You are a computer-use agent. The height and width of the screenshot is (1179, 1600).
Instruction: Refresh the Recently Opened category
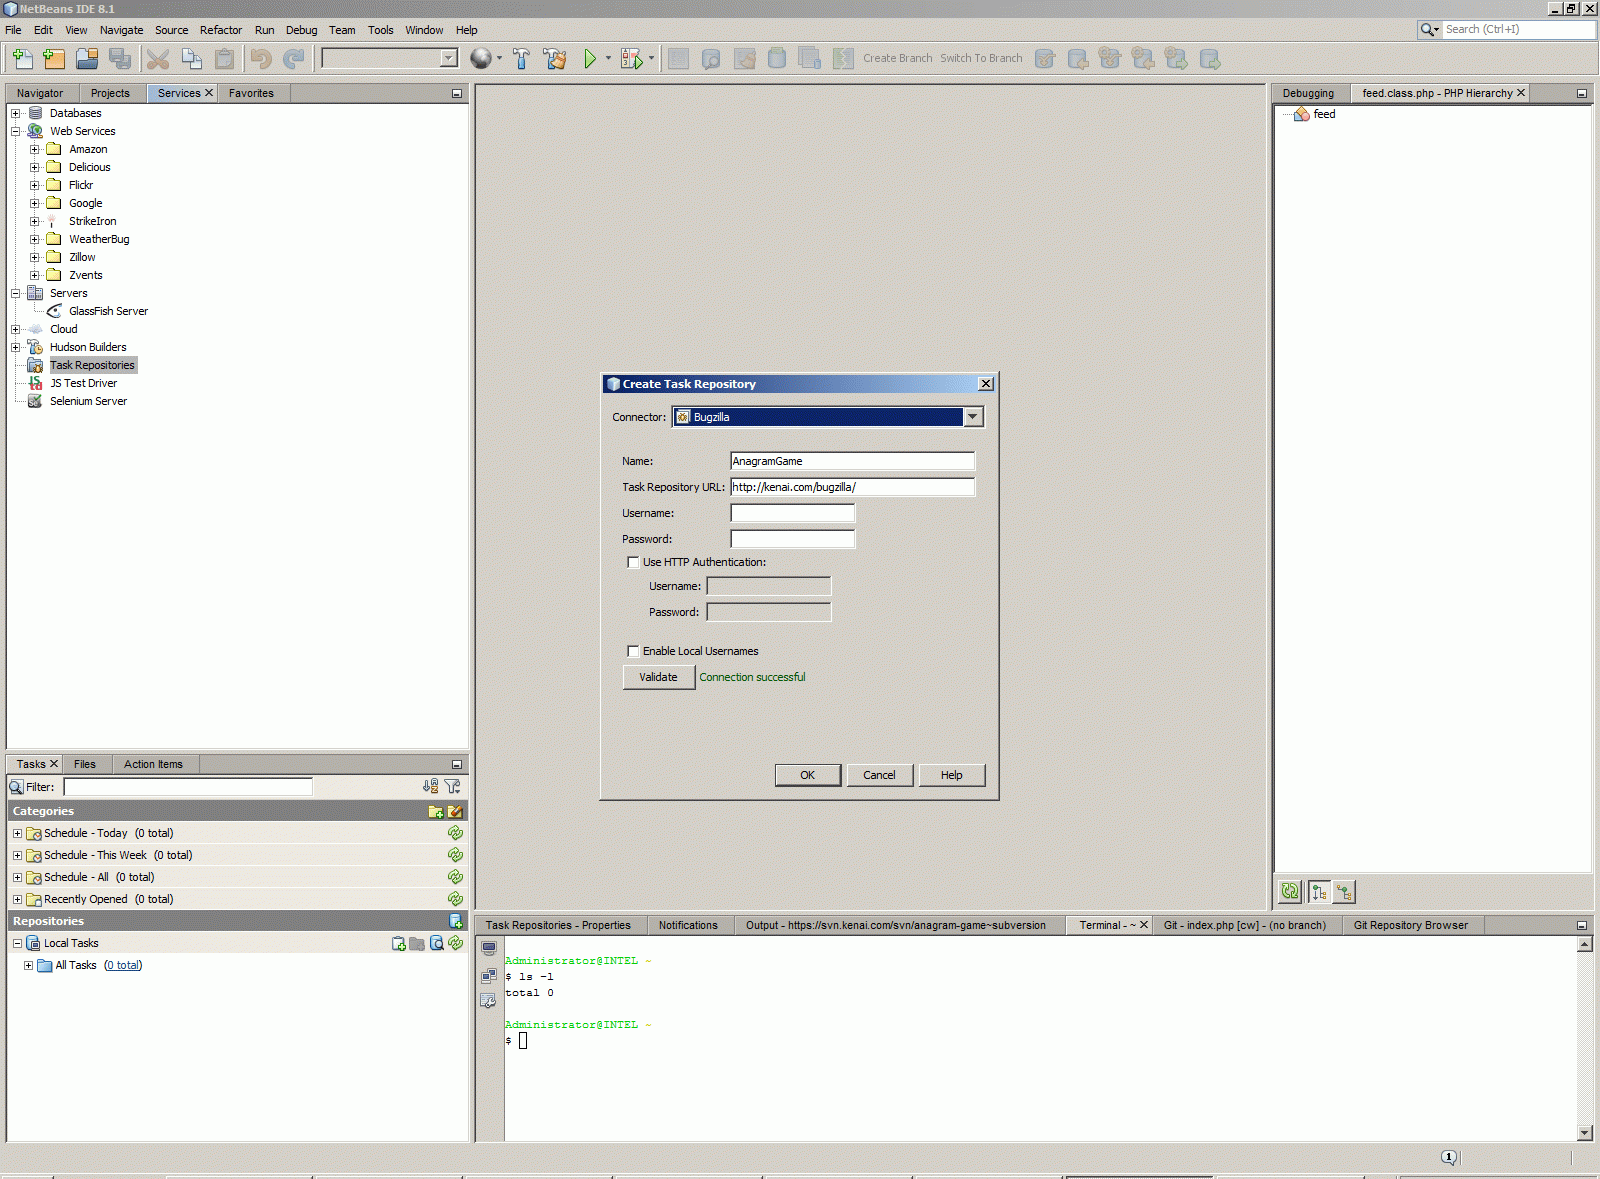click(455, 899)
